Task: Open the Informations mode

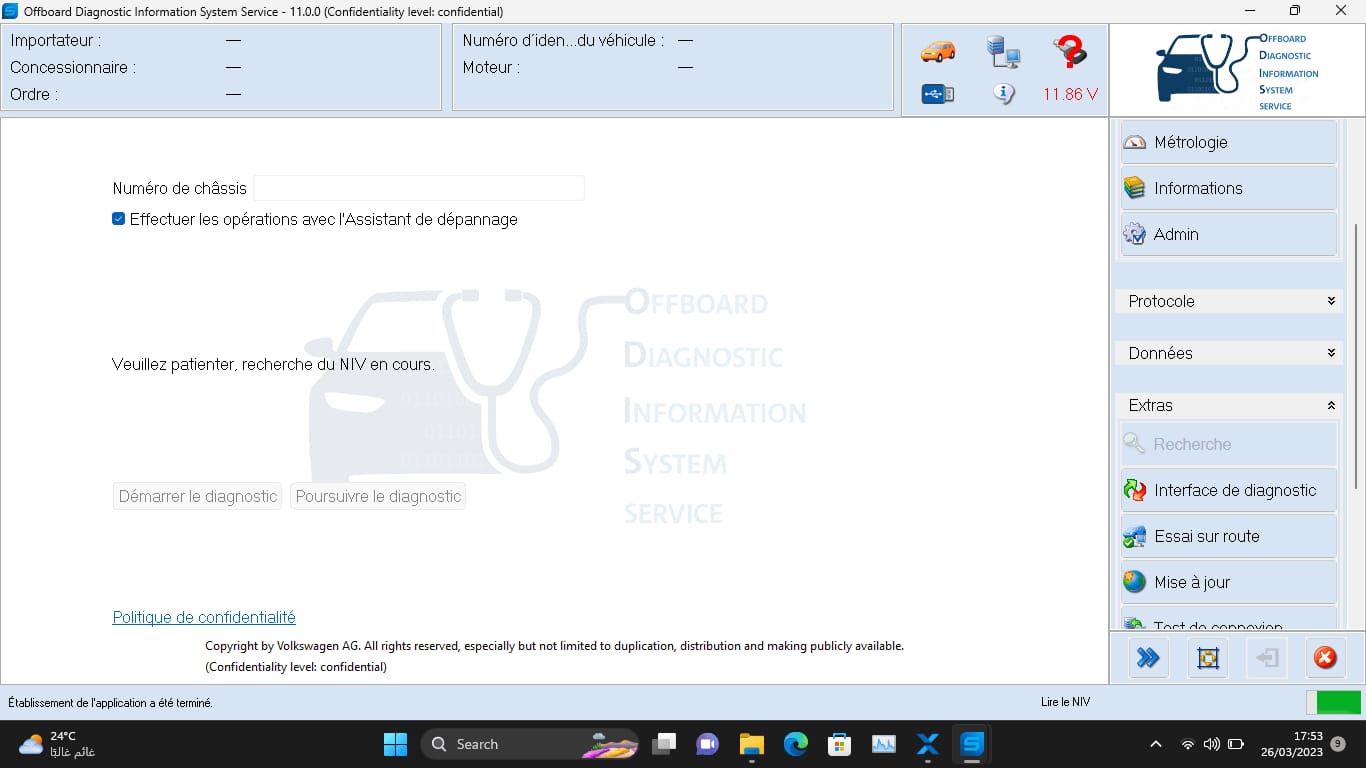Action: [1228, 188]
